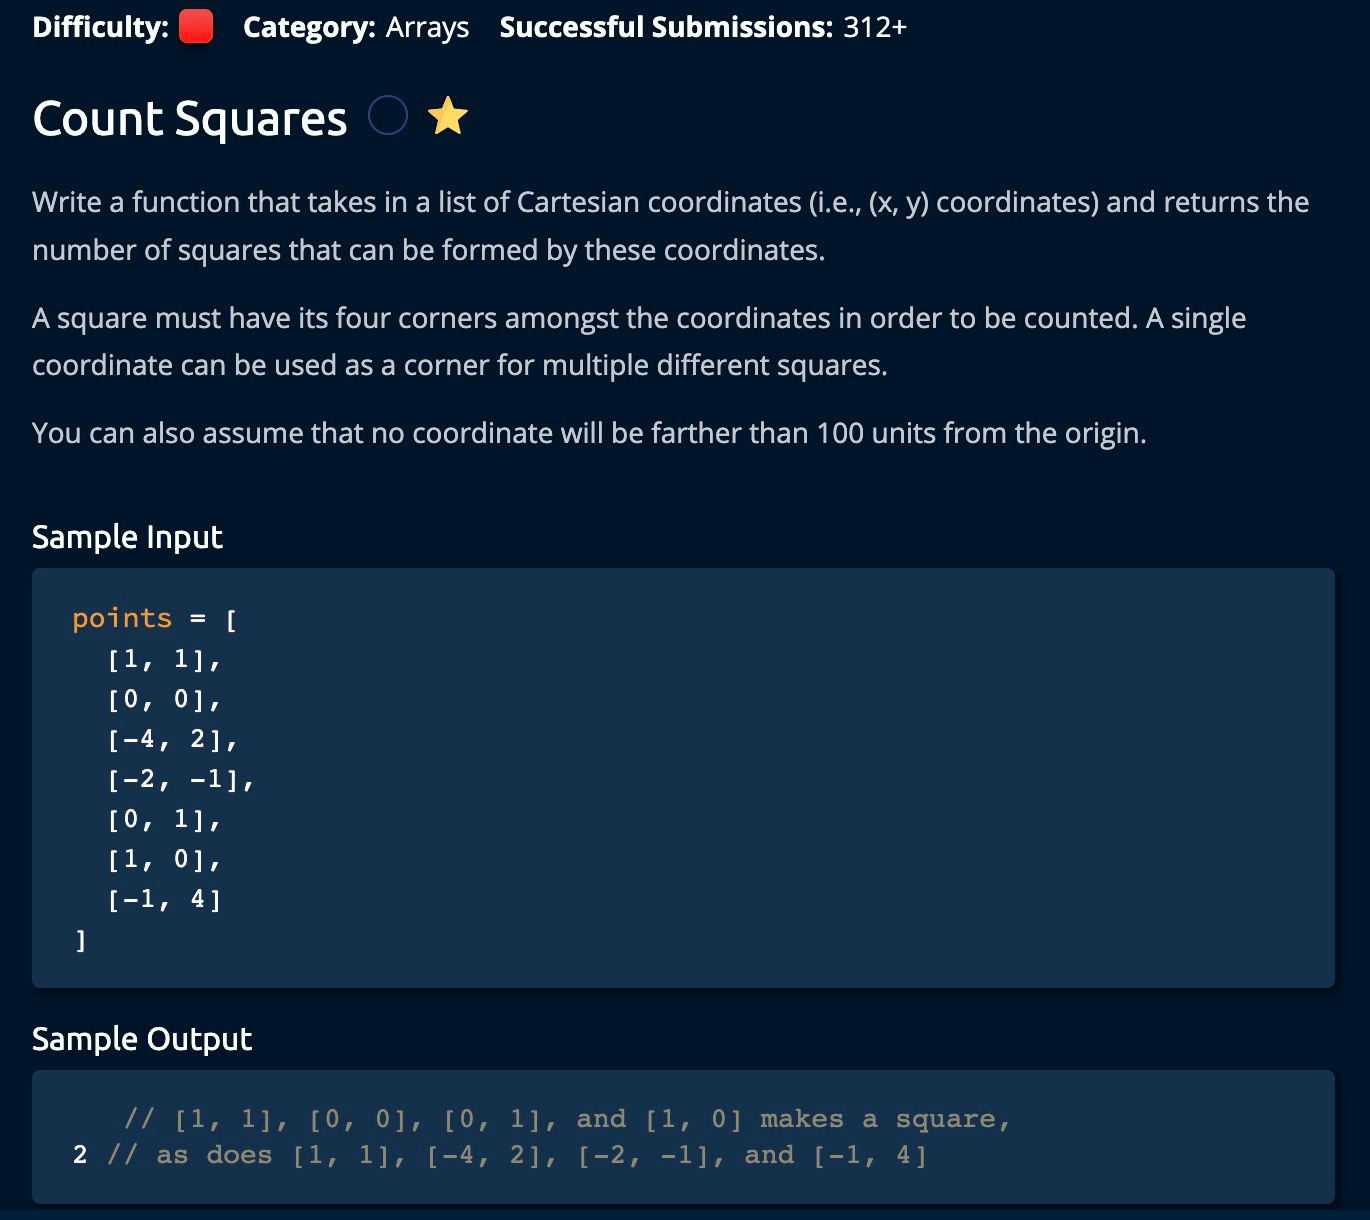
Task: Toggle the completion circle beside Count Squares
Action: pyautogui.click(x=388, y=116)
